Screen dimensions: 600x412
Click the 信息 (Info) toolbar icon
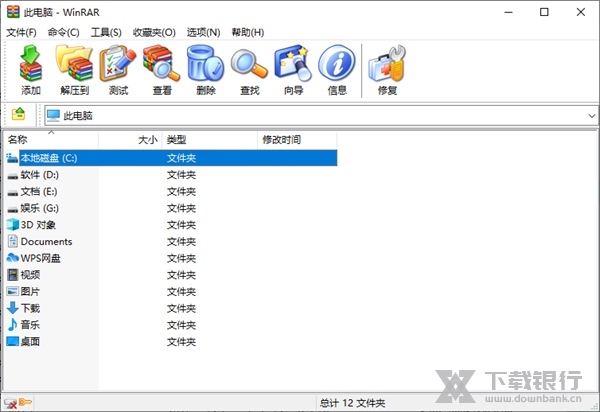337,63
